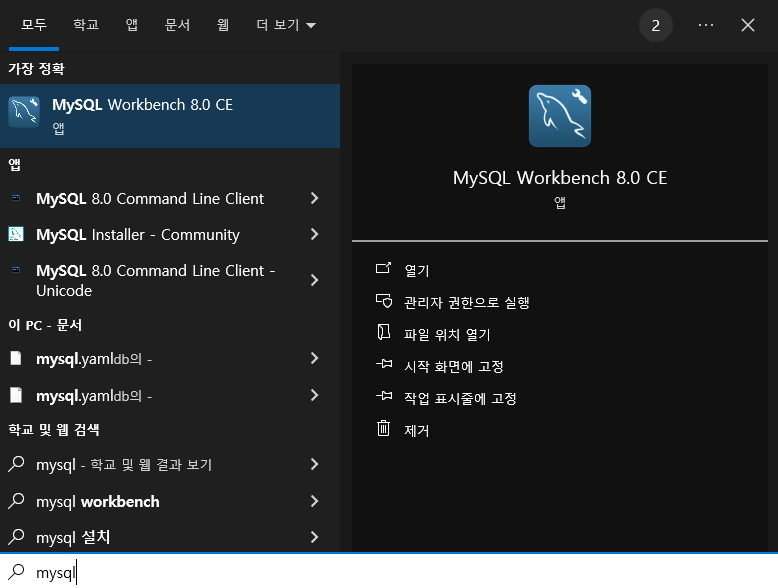Click the run-as-administrator shield icon
Screen dimensions: 778x588
click(384, 301)
